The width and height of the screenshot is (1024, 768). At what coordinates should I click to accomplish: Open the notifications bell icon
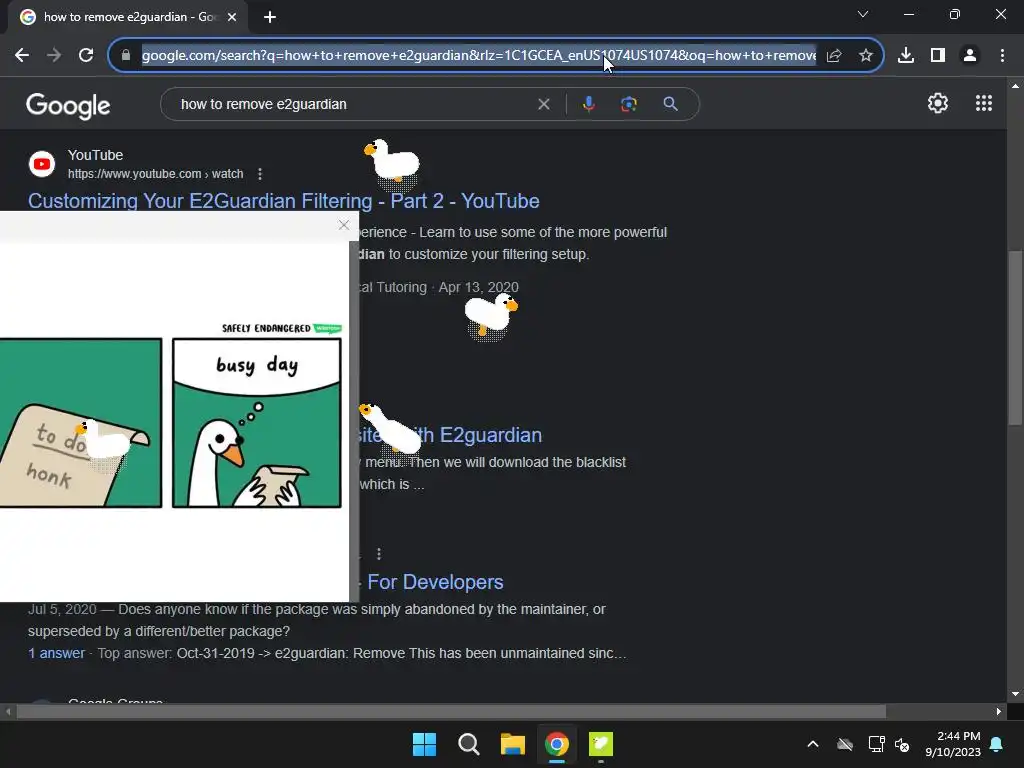(x=997, y=744)
